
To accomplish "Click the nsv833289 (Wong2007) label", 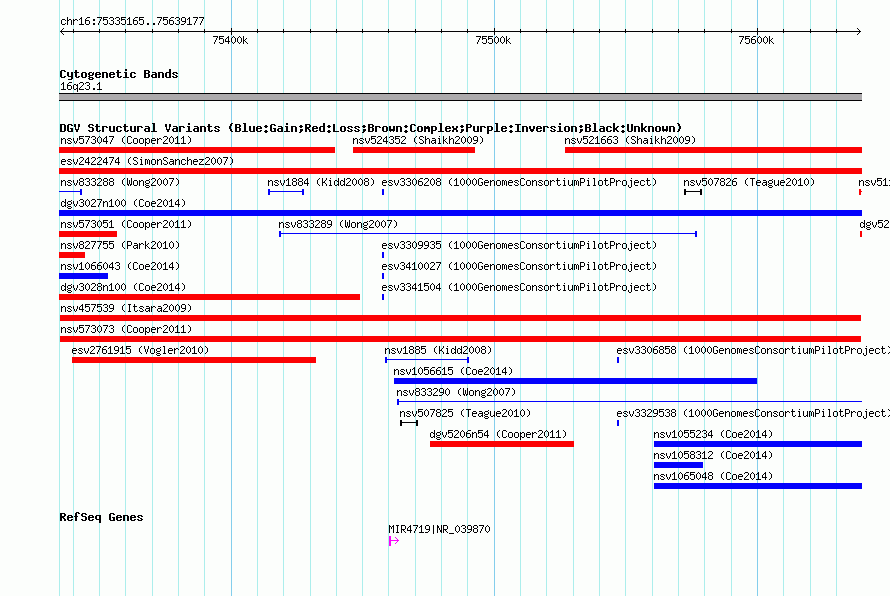I will tap(338, 224).
